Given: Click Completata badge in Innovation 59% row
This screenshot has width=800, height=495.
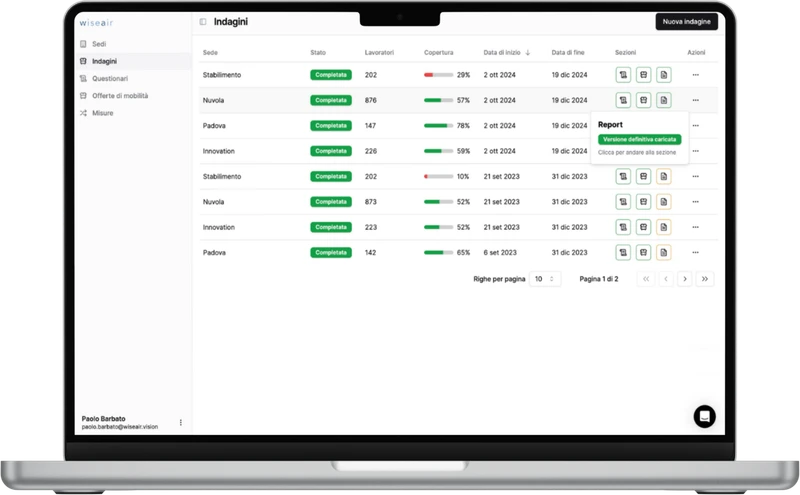Looking at the screenshot, I should [331, 151].
